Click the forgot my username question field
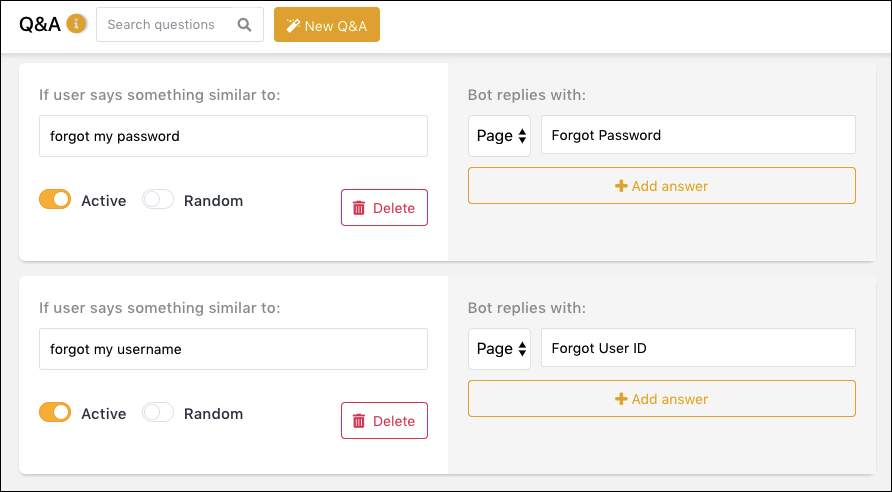Viewport: 892px width, 492px height. click(233, 349)
